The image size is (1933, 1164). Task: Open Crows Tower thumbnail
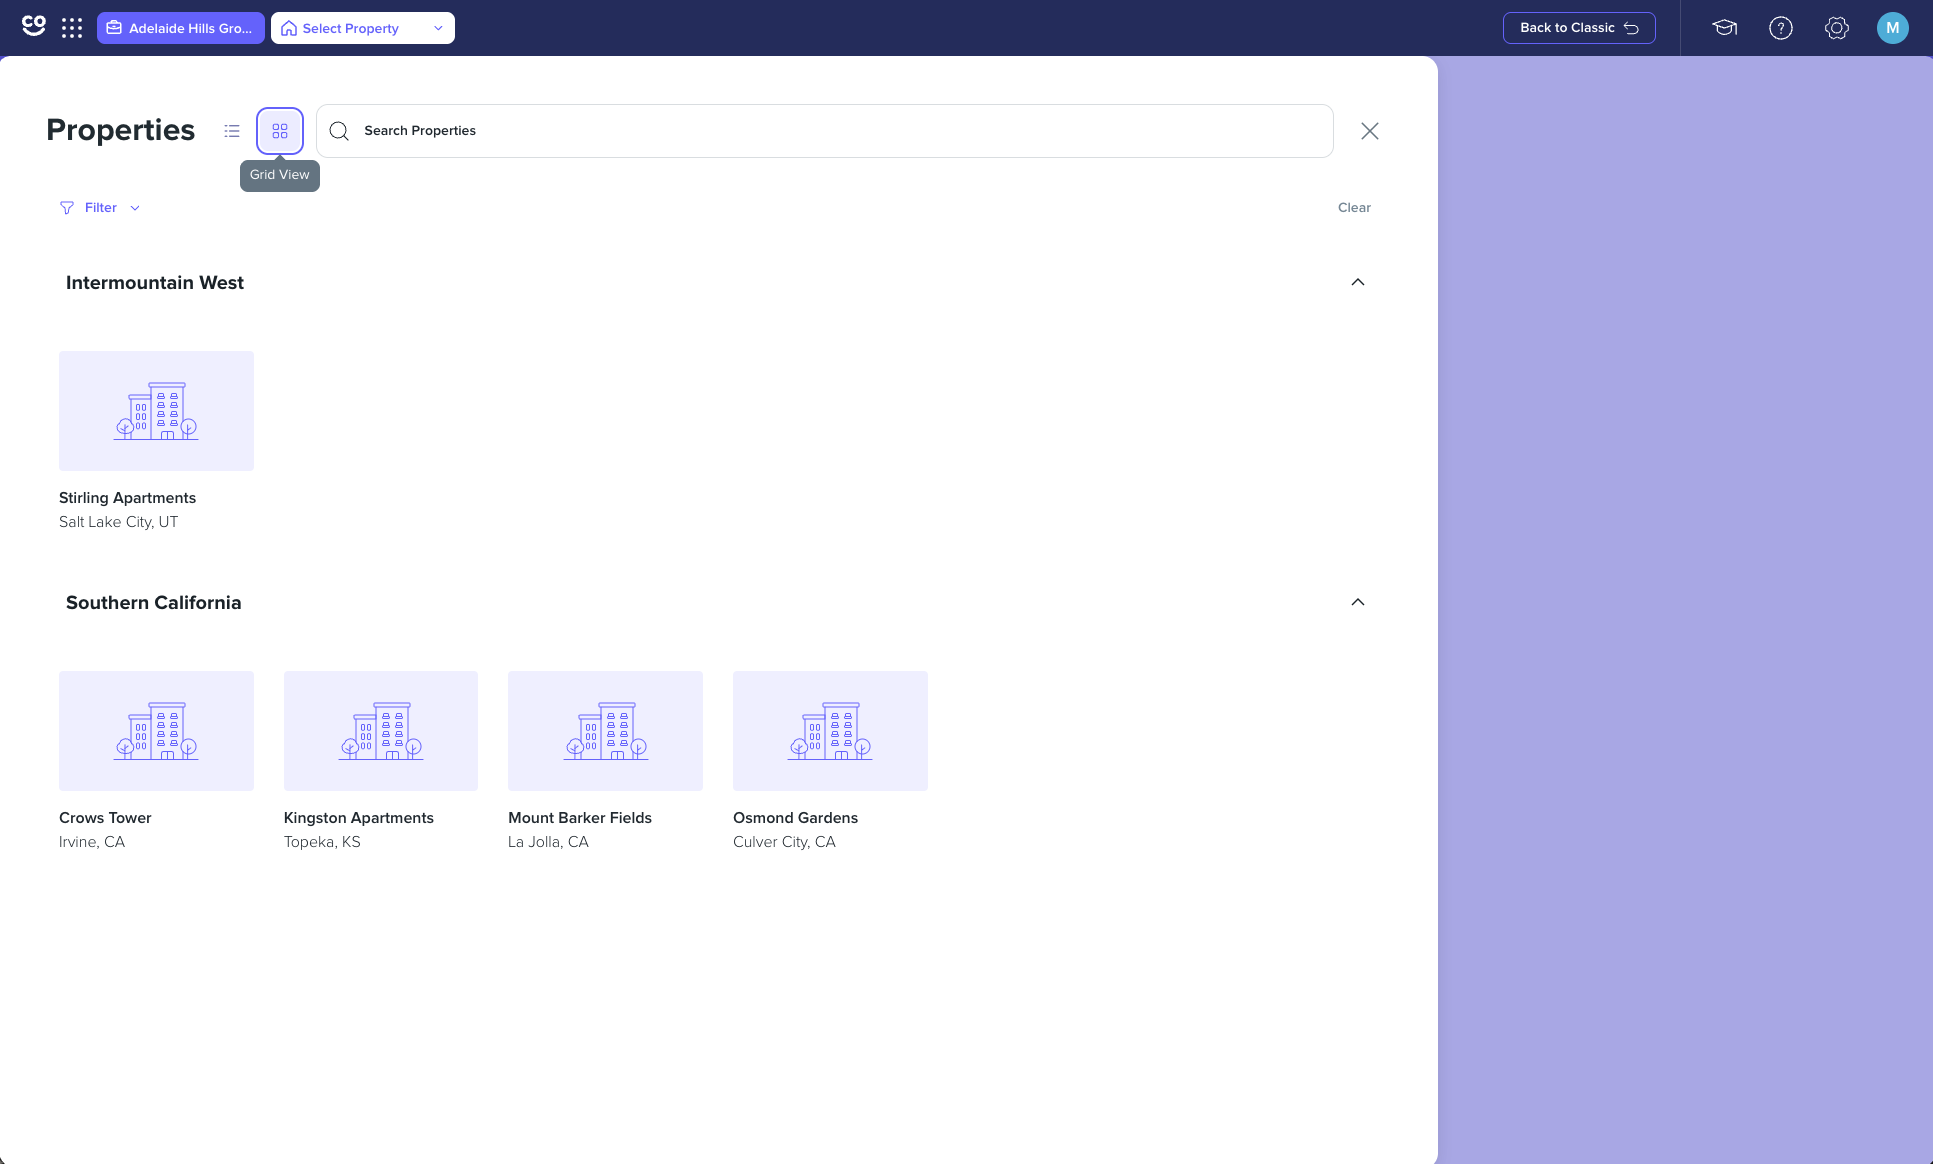156,731
